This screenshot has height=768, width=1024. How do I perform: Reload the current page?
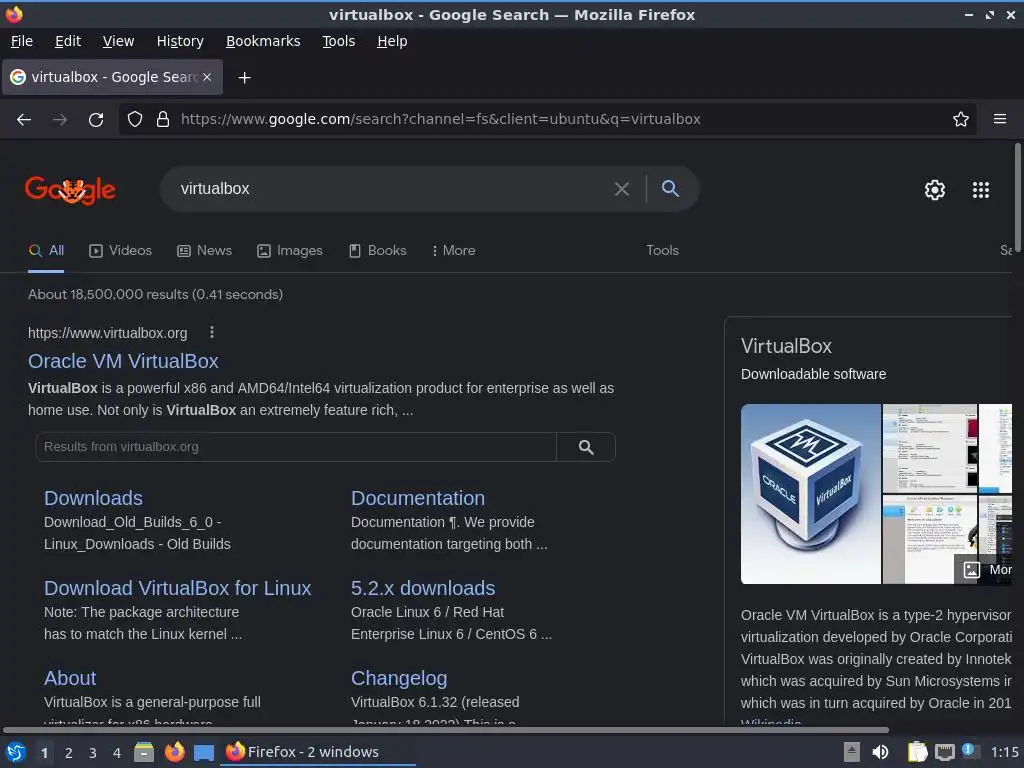pyautogui.click(x=96, y=119)
